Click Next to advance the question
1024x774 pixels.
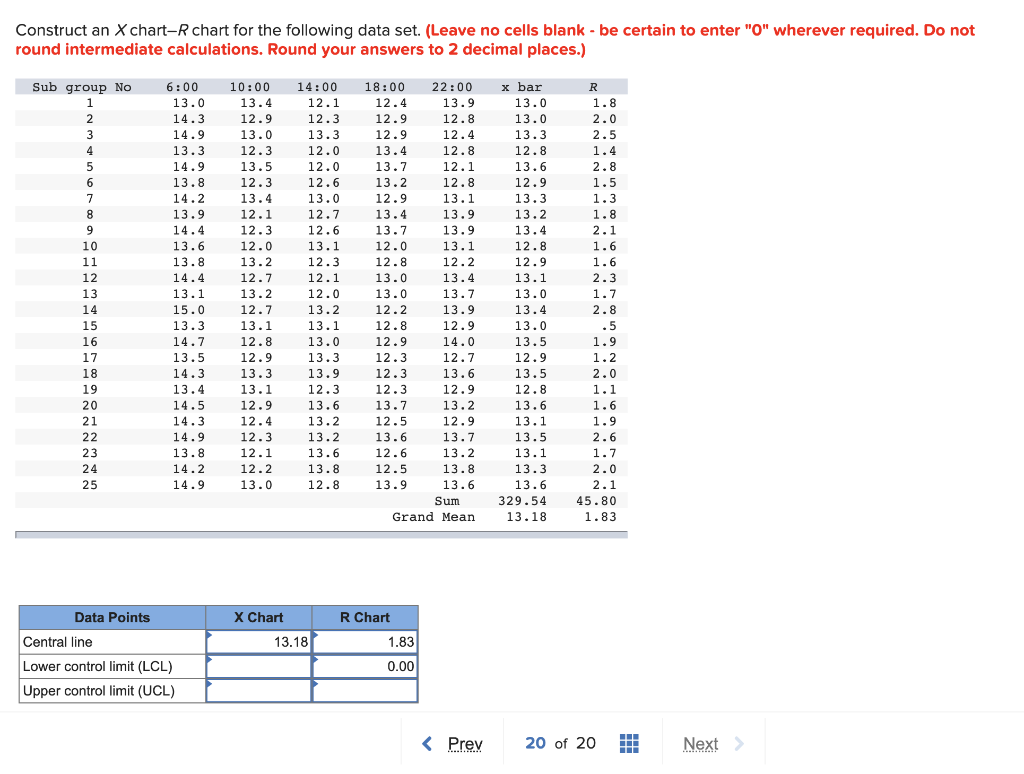point(700,743)
